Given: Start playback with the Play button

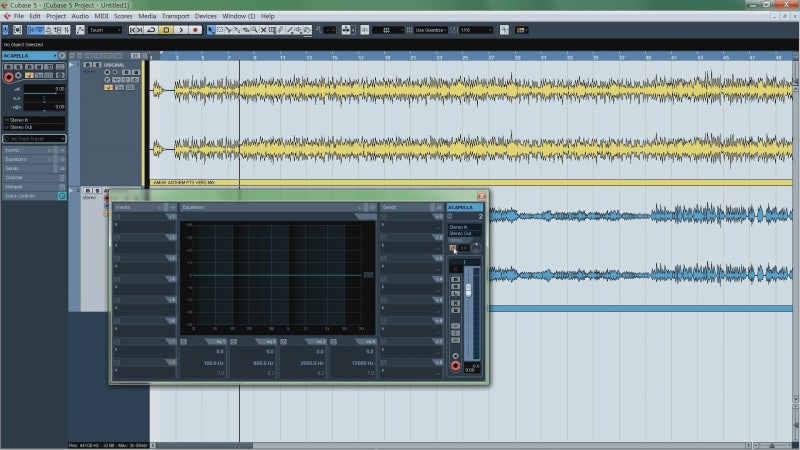Looking at the screenshot, I should [x=181, y=30].
